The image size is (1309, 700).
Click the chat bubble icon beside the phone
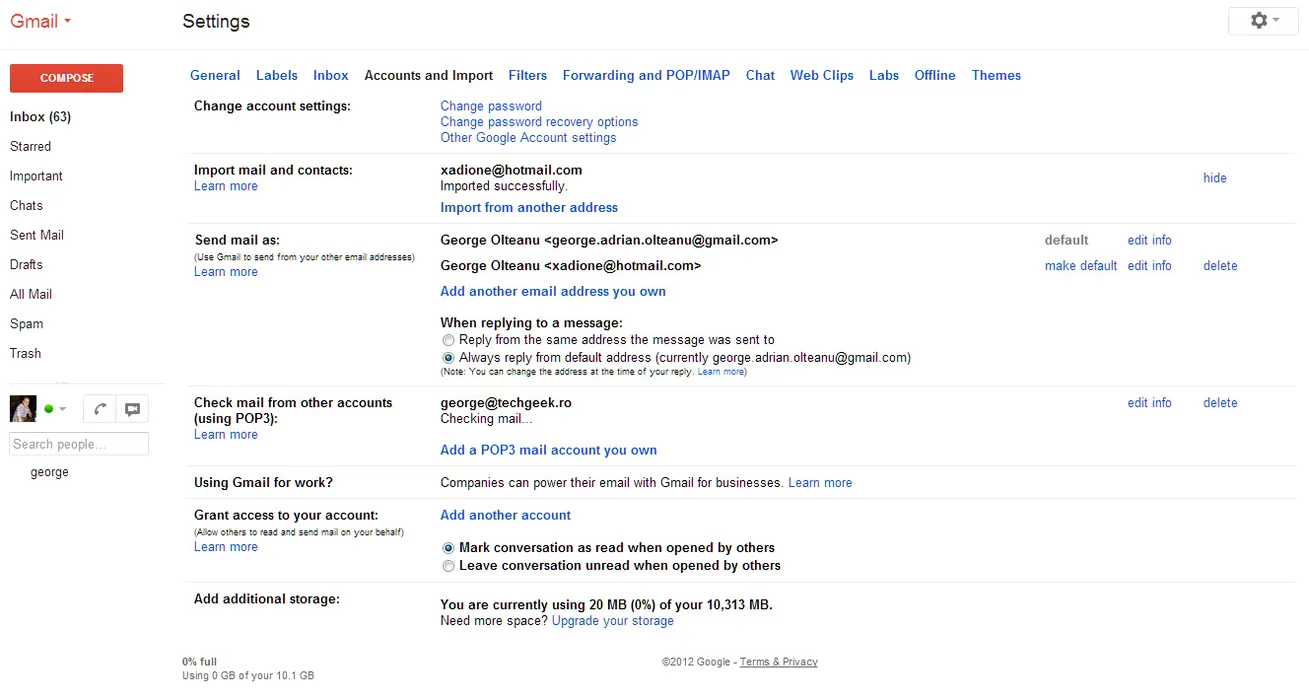point(132,409)
